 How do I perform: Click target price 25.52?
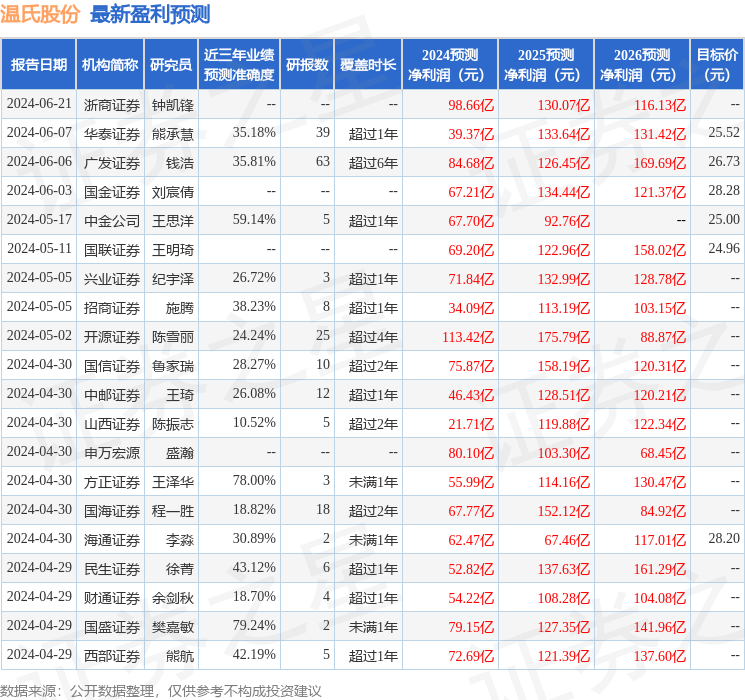[724, 132]
